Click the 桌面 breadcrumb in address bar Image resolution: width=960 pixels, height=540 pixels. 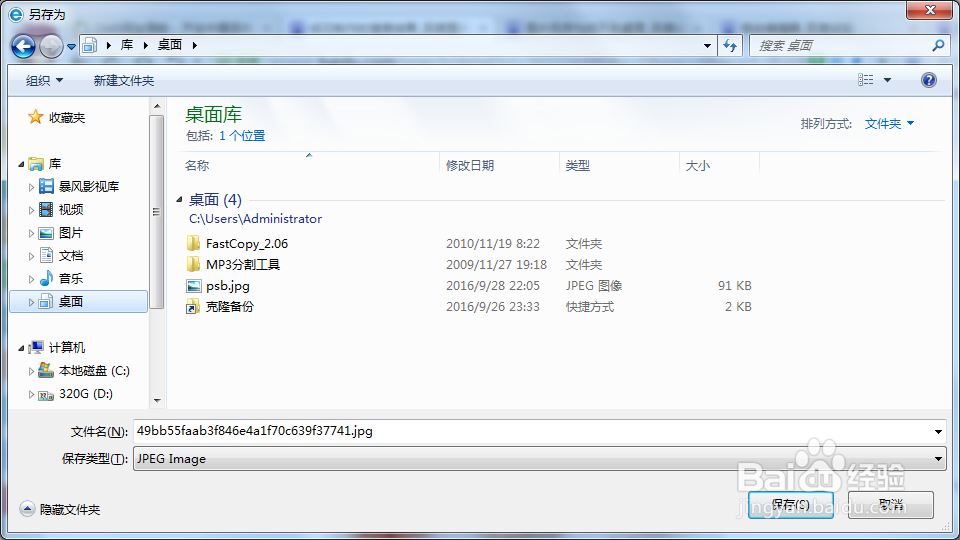point(170,45)
